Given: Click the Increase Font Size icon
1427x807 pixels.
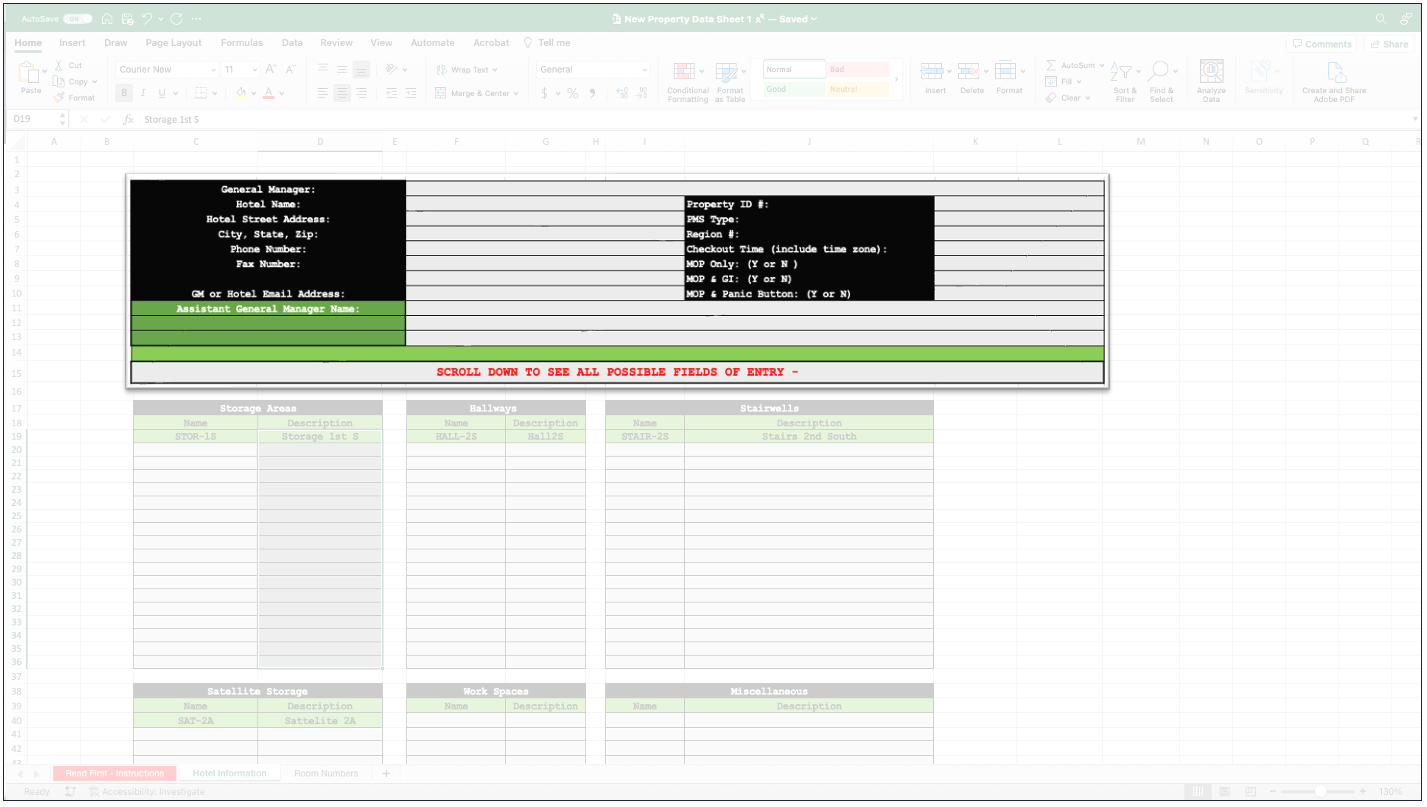Looking at the screenshot, I should pos(271,70).
